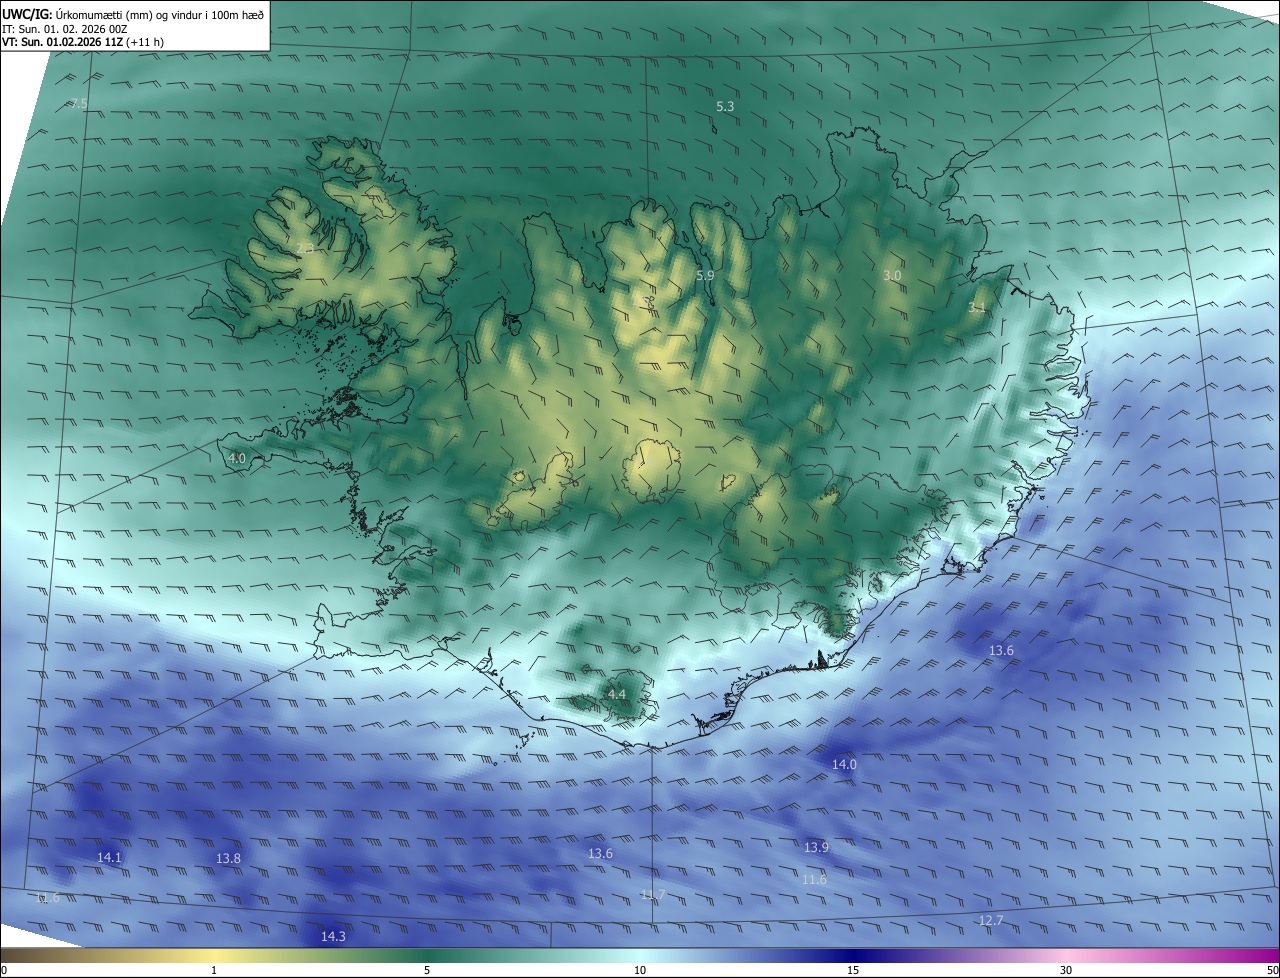
Task: Click the 3.0 value label
Action: pos(893,275)
